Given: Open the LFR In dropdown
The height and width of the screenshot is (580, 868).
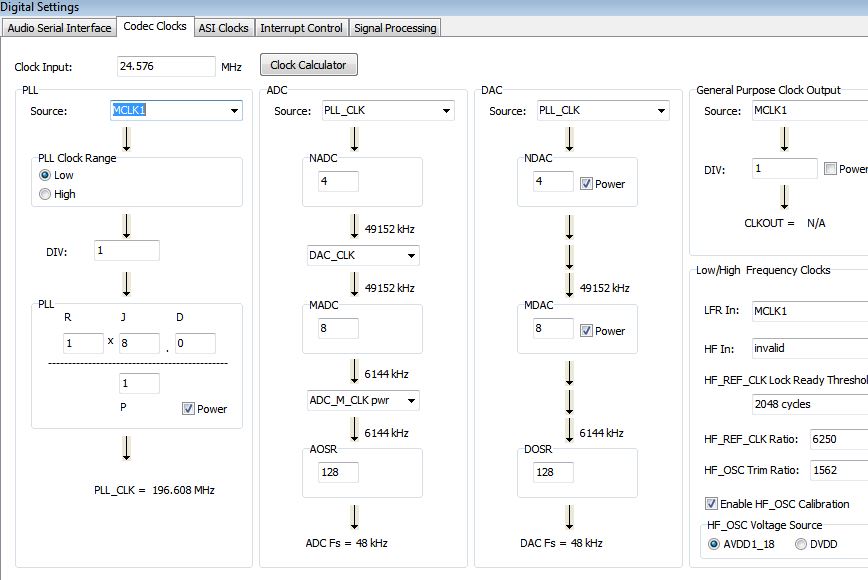Looking at the screenshot, I should [x=810, y=311].
